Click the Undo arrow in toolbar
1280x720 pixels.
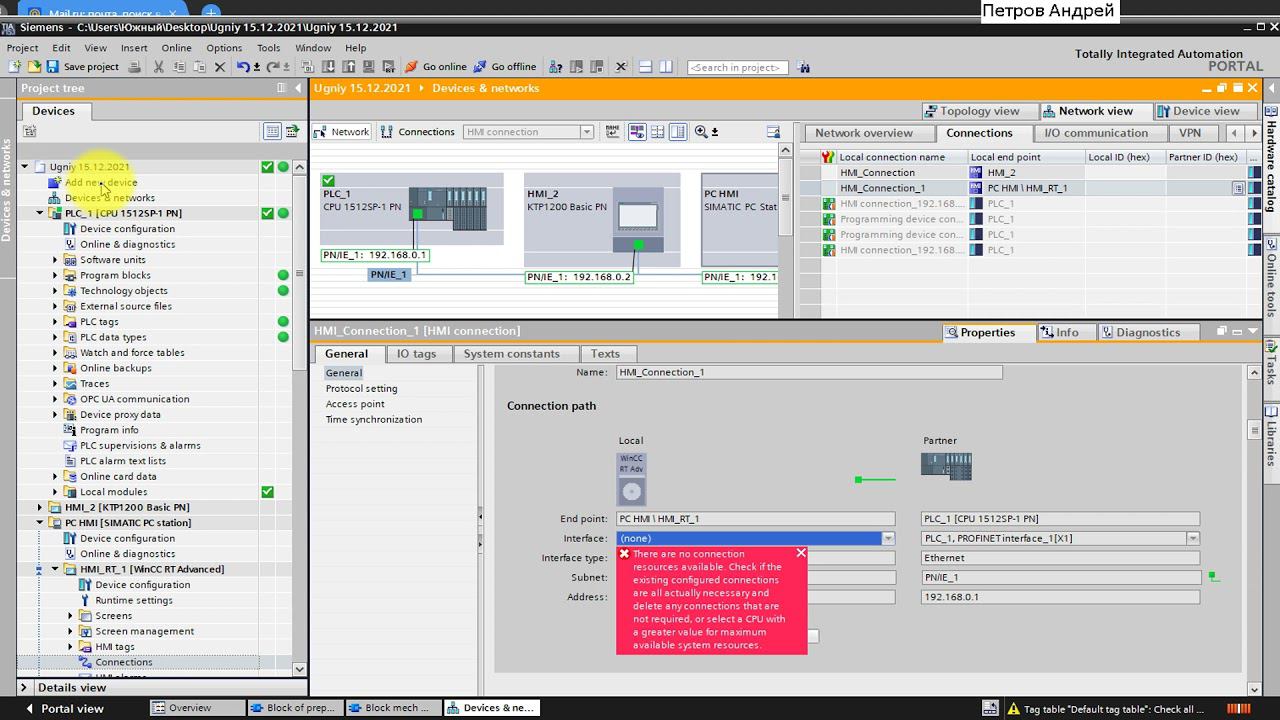(243, 67)
